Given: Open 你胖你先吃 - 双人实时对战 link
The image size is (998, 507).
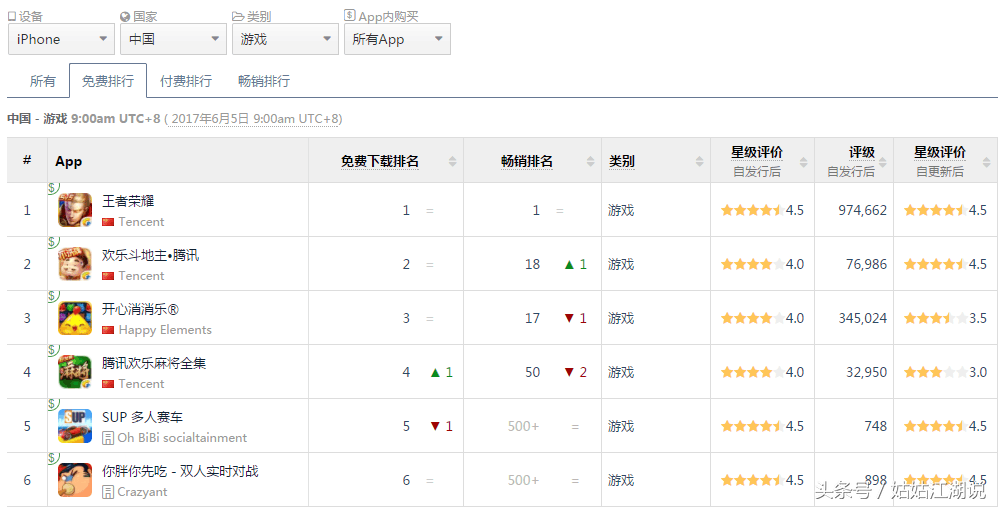Looking at the screenshot, I should [x=180, y=471].
